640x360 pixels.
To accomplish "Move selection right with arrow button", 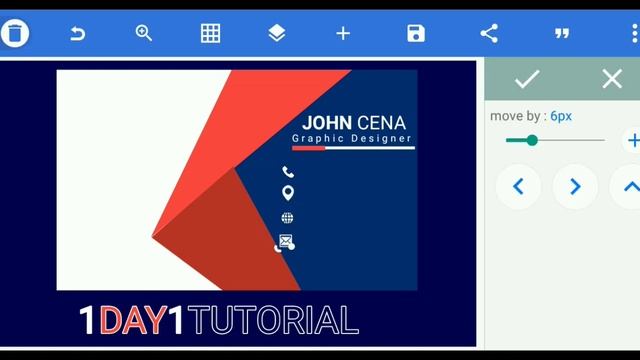I will [x=575, y=187].
